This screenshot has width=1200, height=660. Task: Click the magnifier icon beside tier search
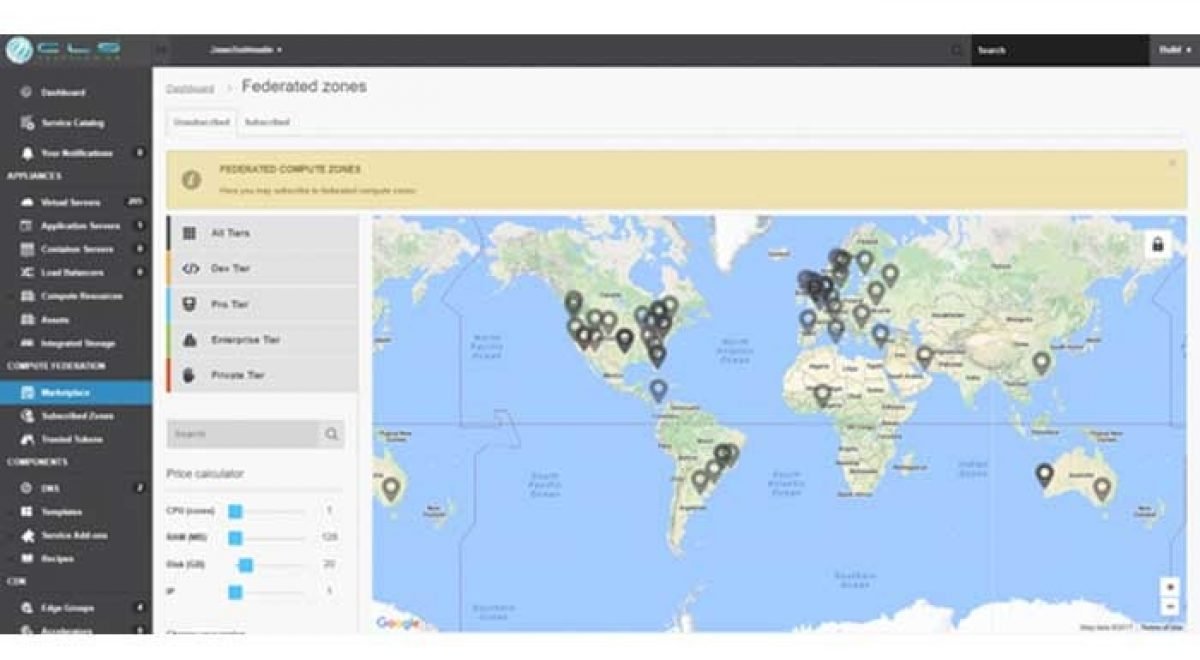331,434
